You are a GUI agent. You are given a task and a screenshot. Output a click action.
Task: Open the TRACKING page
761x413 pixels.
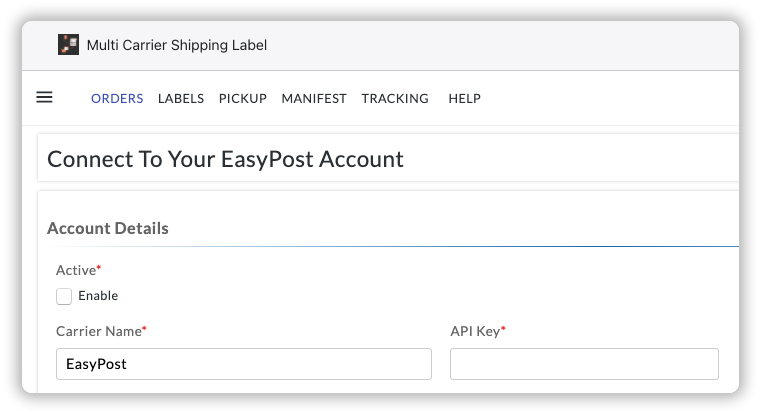pos(395,98)
